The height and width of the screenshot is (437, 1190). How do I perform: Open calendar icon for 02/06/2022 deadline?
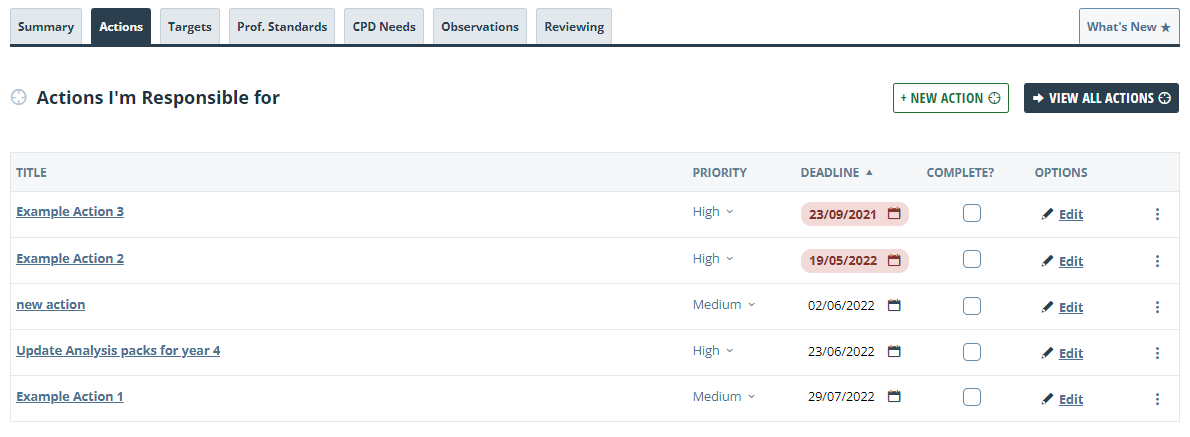(894, 306)
